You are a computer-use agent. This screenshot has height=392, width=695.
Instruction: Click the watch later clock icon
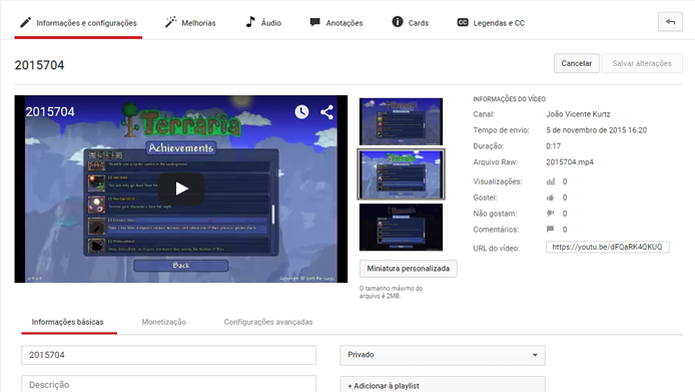[302, 112]
